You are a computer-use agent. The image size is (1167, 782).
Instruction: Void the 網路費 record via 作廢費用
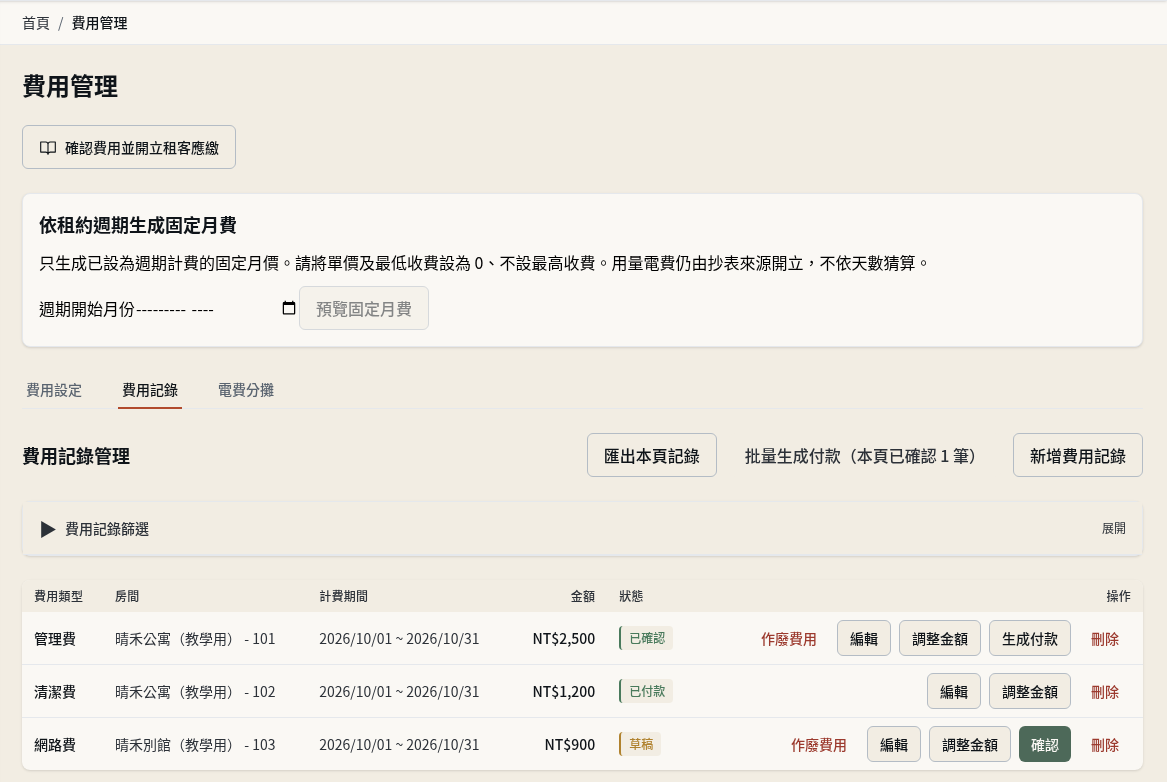click(x=819, y=745)
